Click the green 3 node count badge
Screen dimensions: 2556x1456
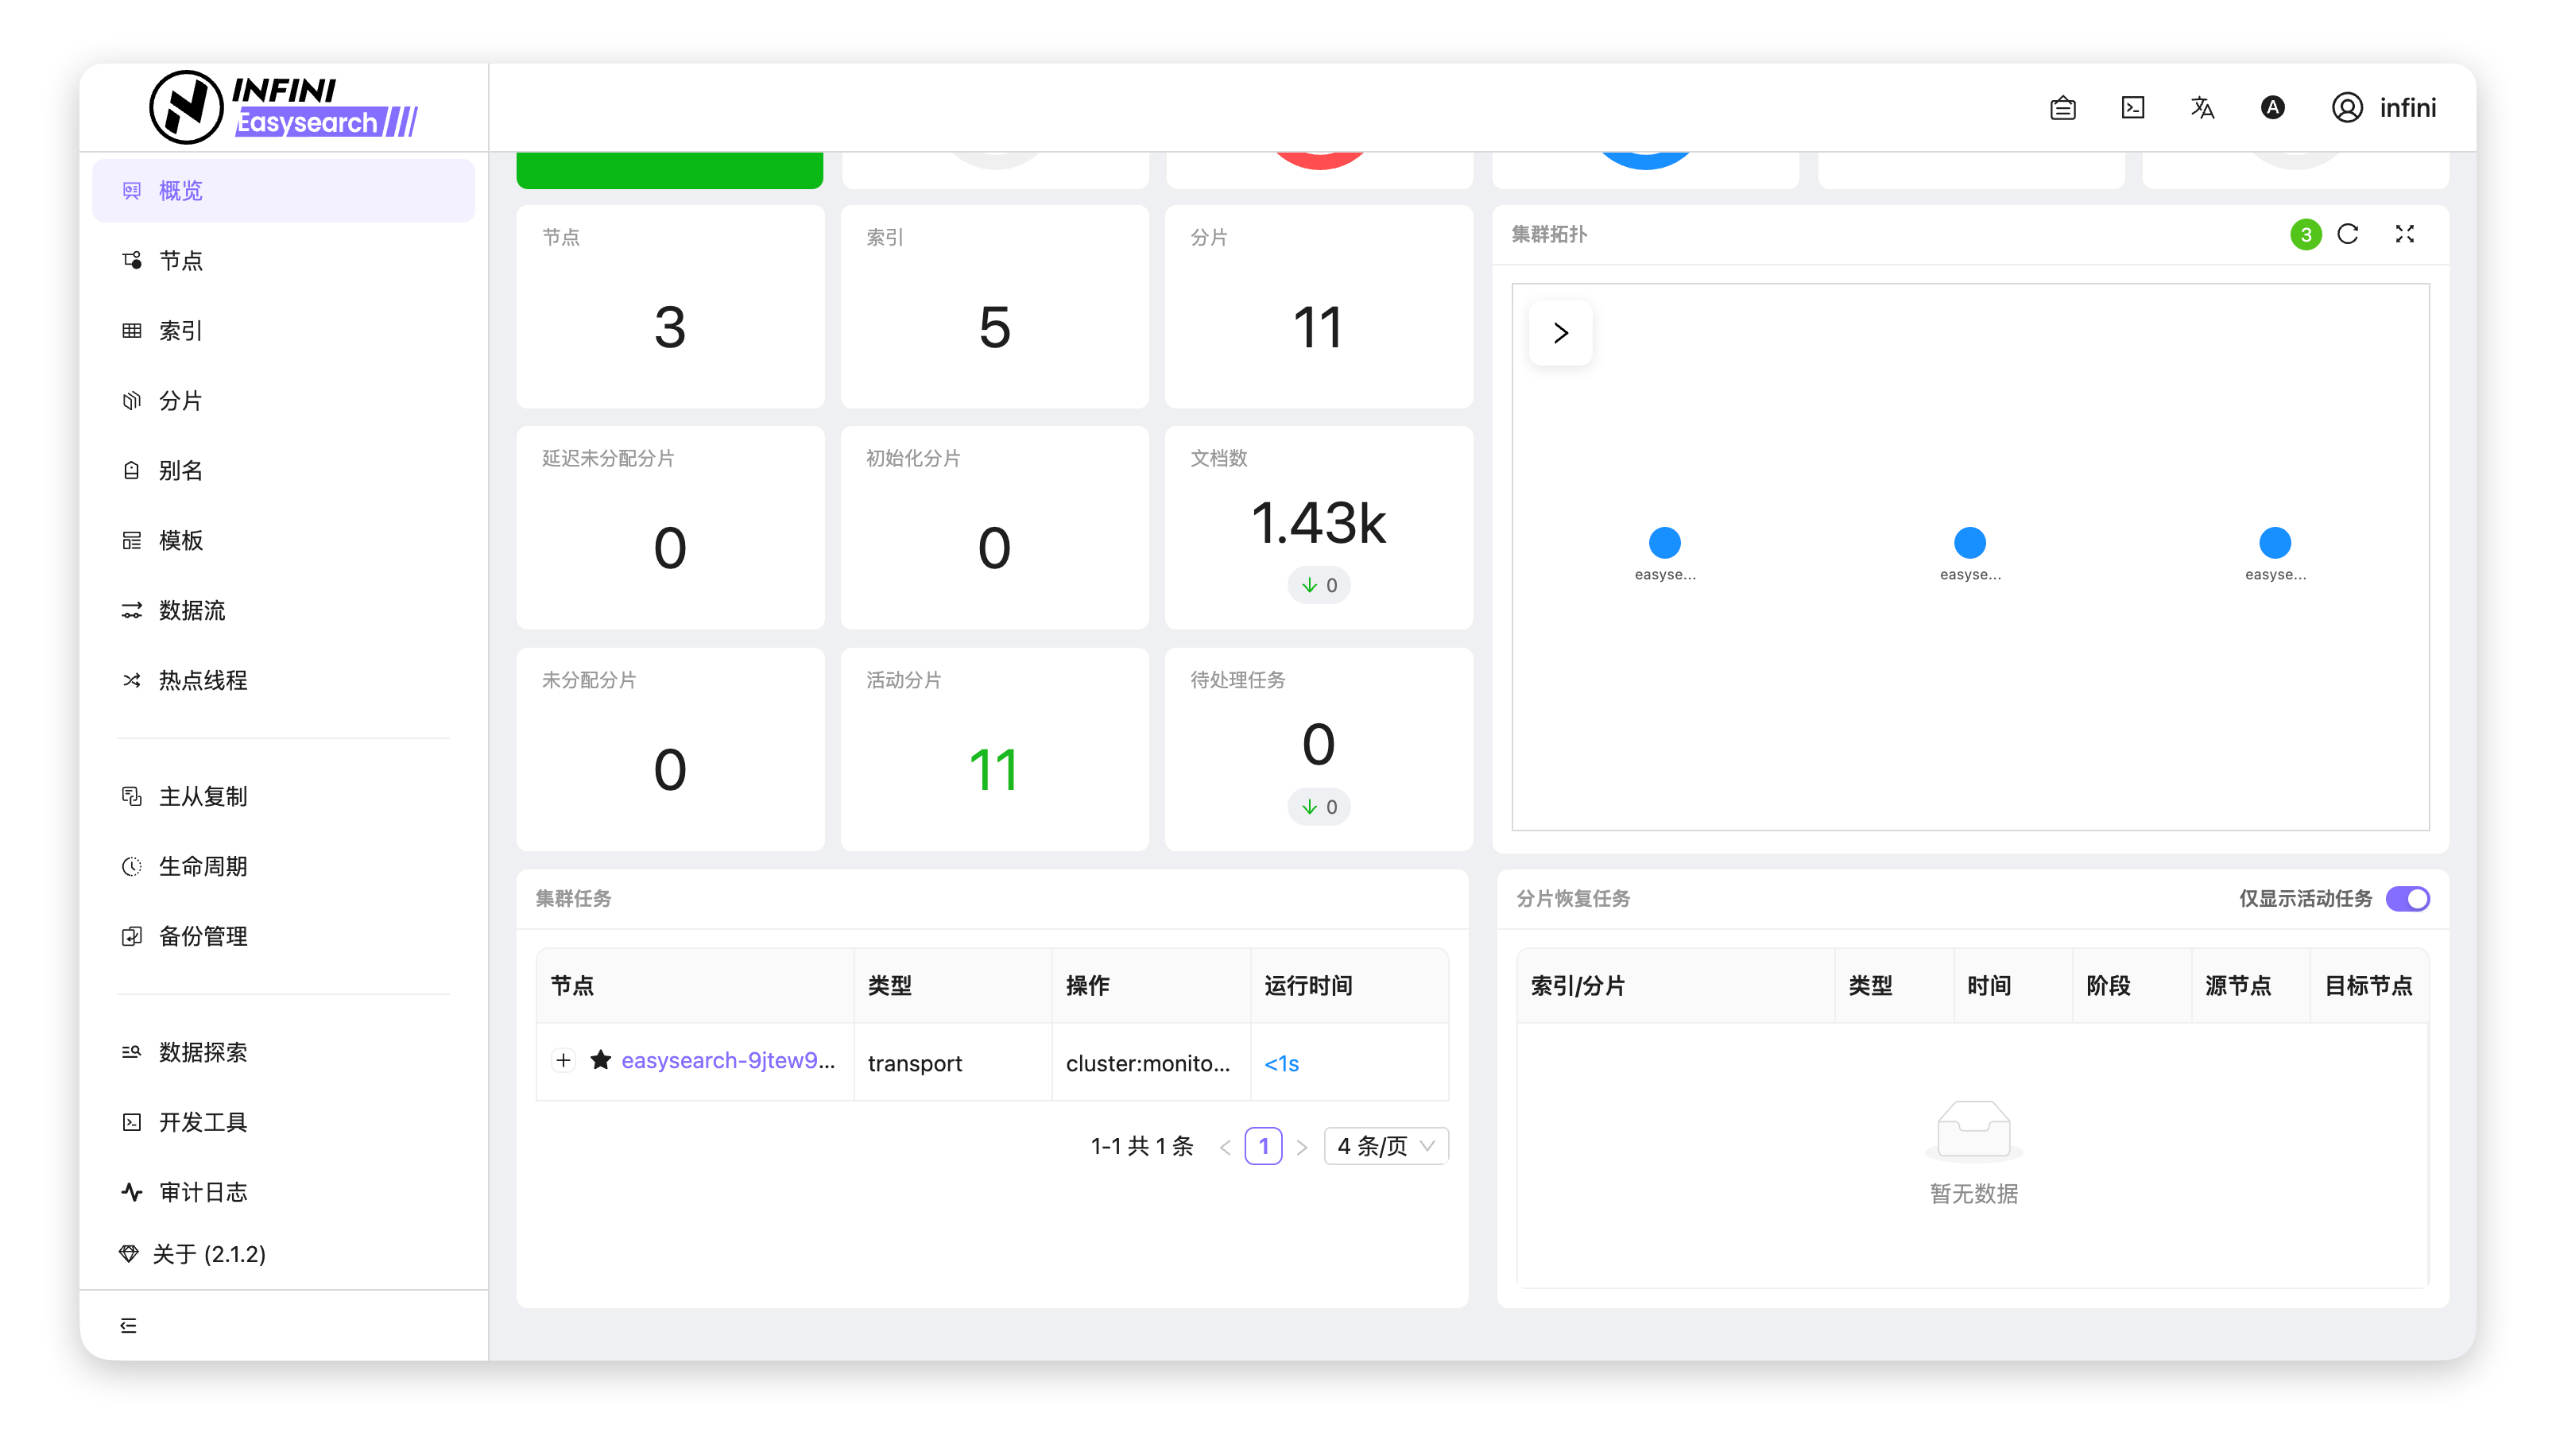(x=2305, y=234)
